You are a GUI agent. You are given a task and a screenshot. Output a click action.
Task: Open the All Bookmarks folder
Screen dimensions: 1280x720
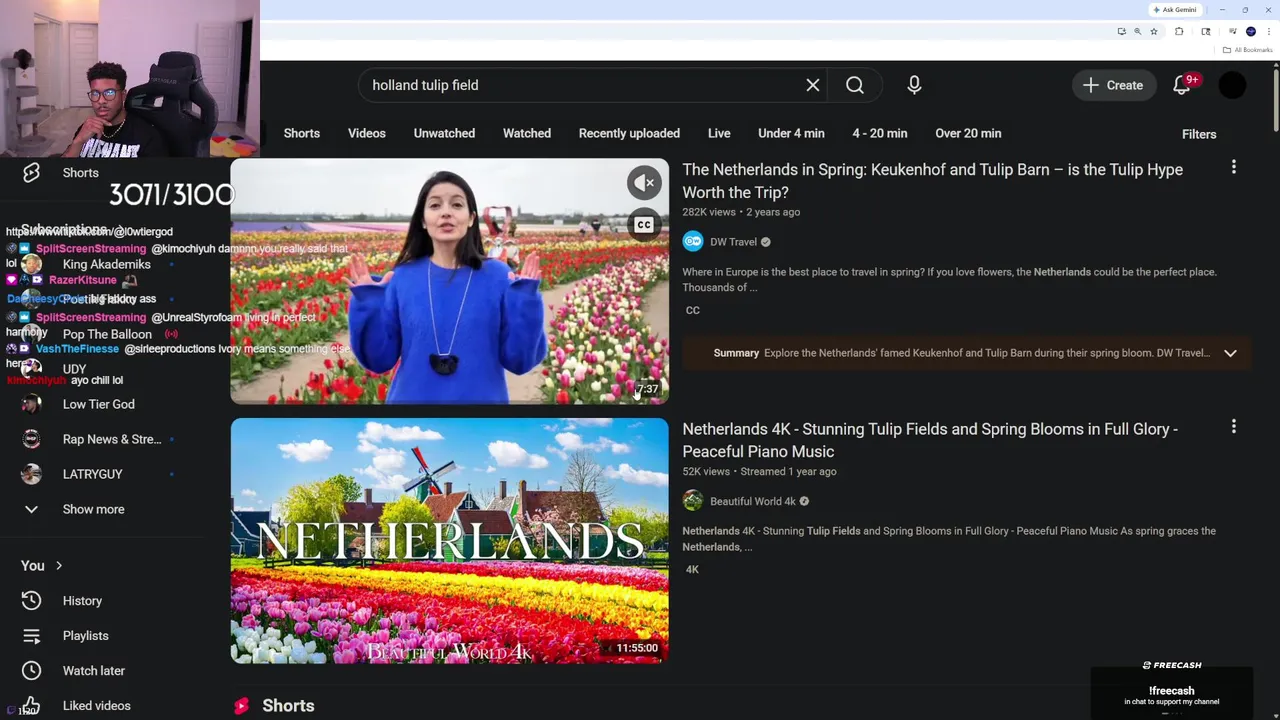1247,50
